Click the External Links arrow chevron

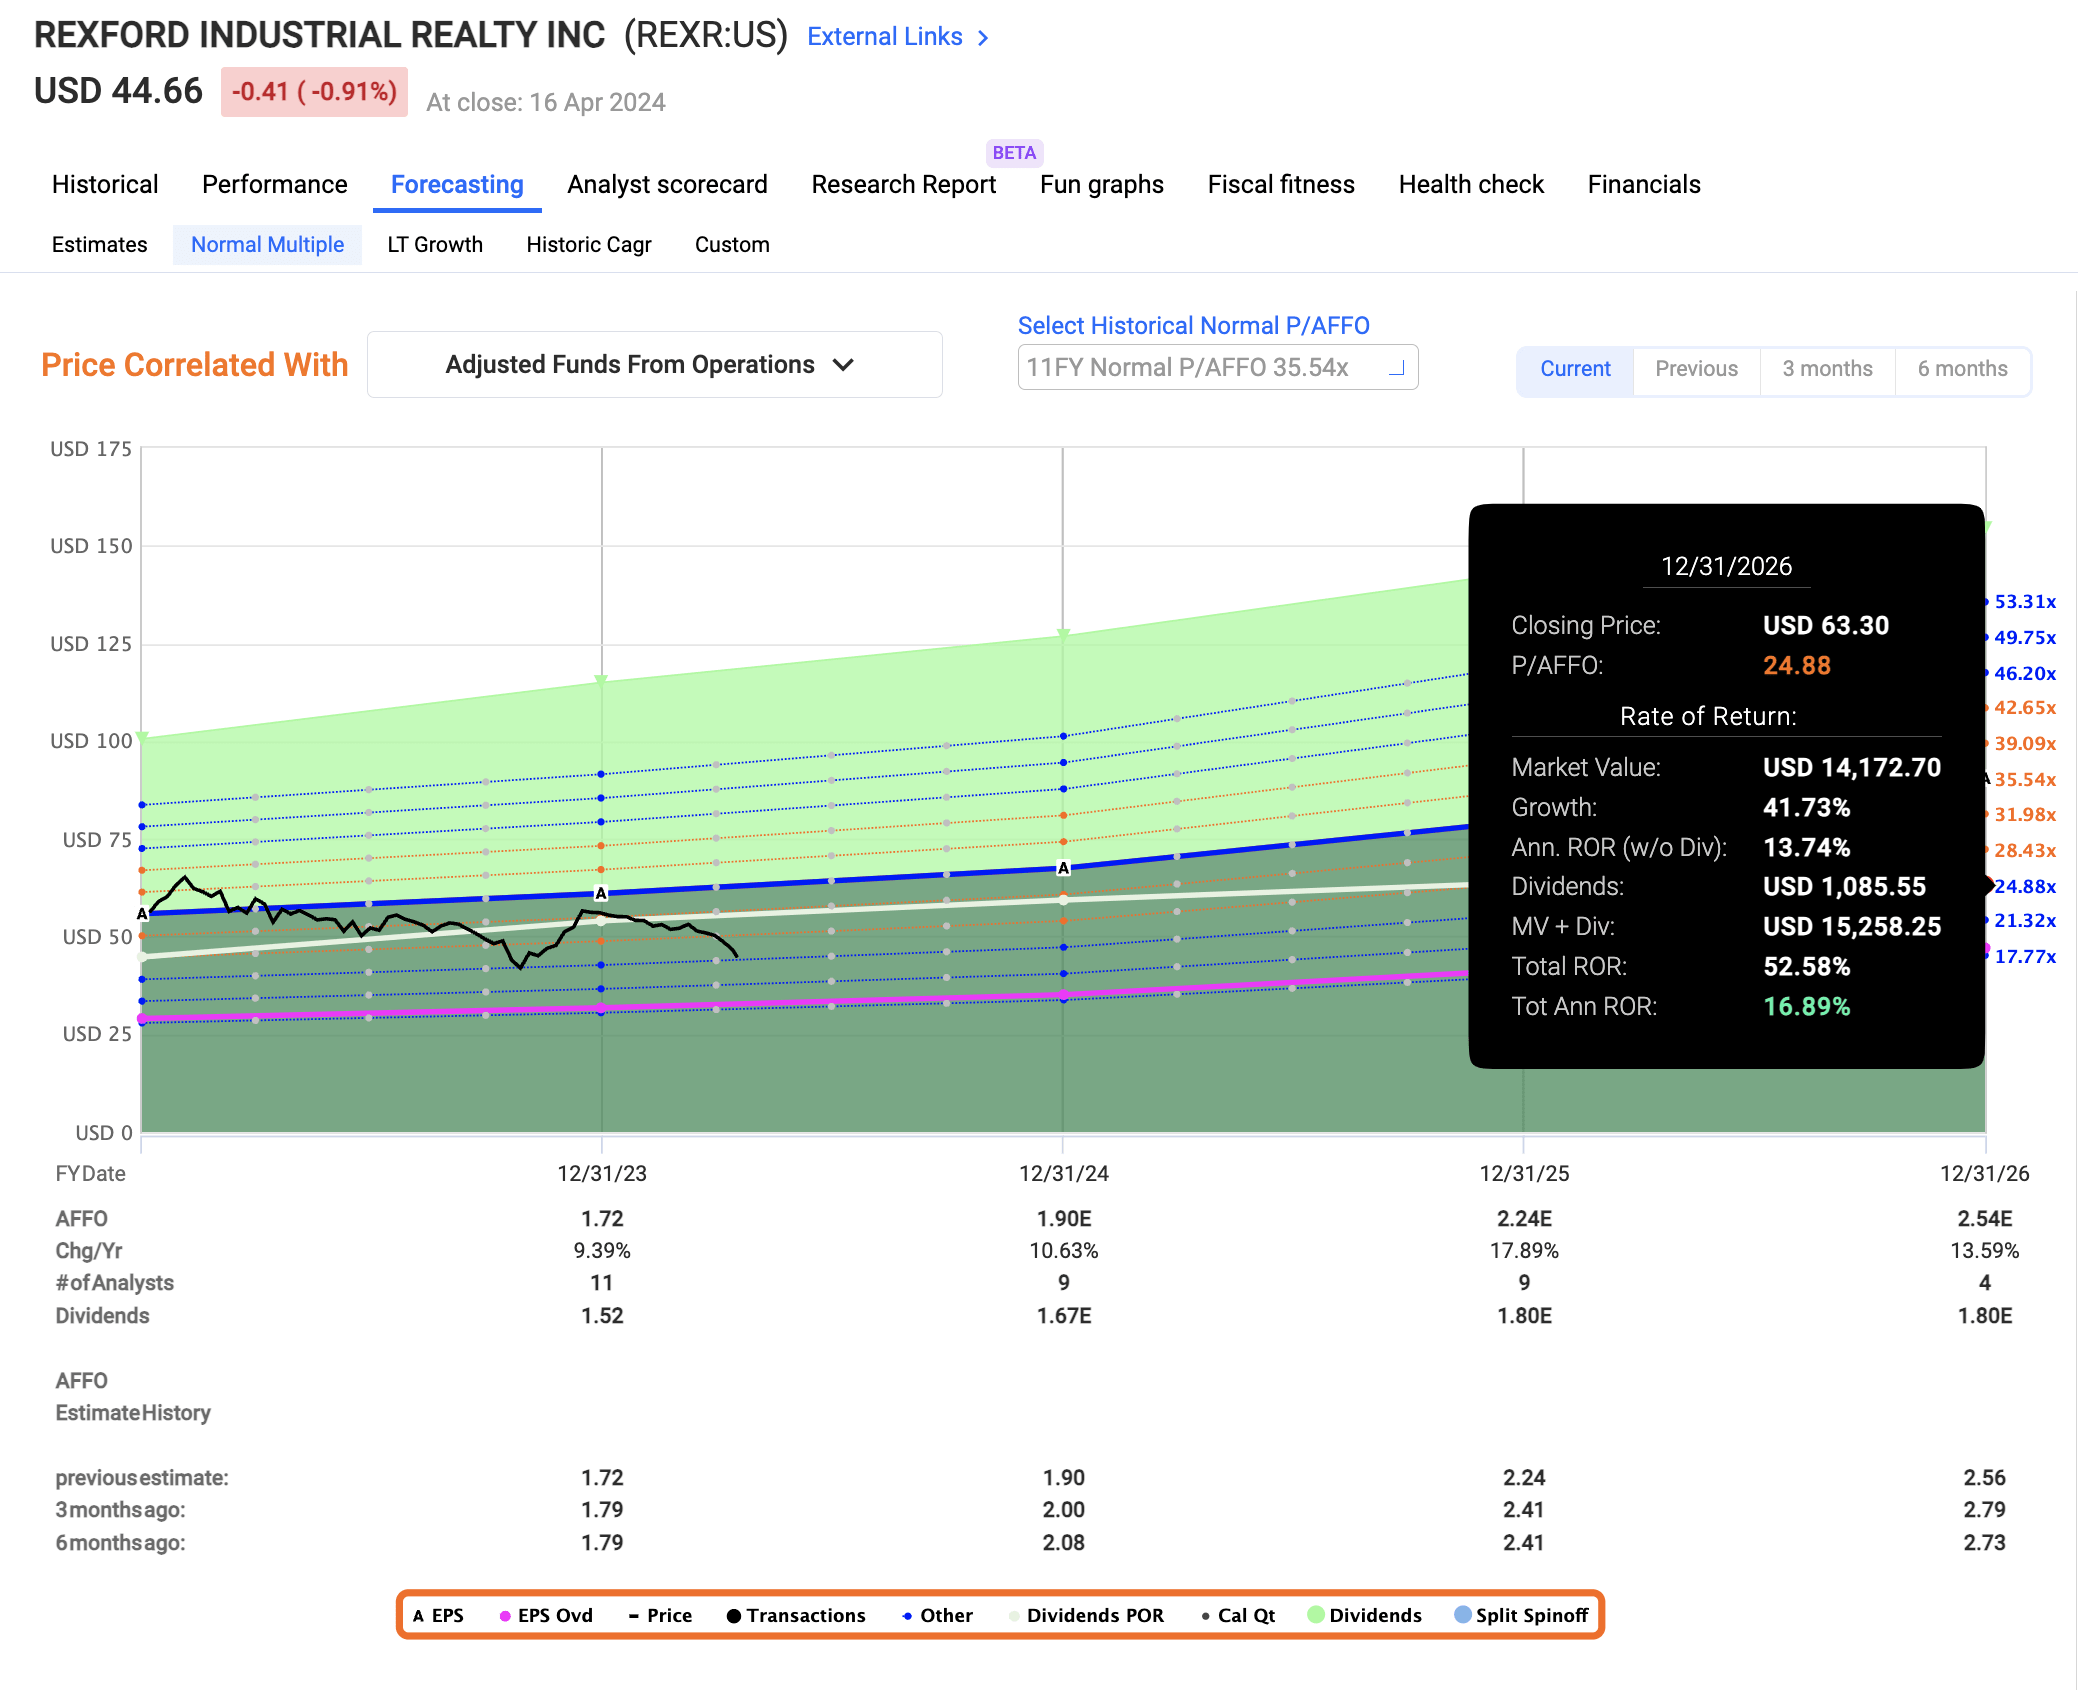[984, 38]
